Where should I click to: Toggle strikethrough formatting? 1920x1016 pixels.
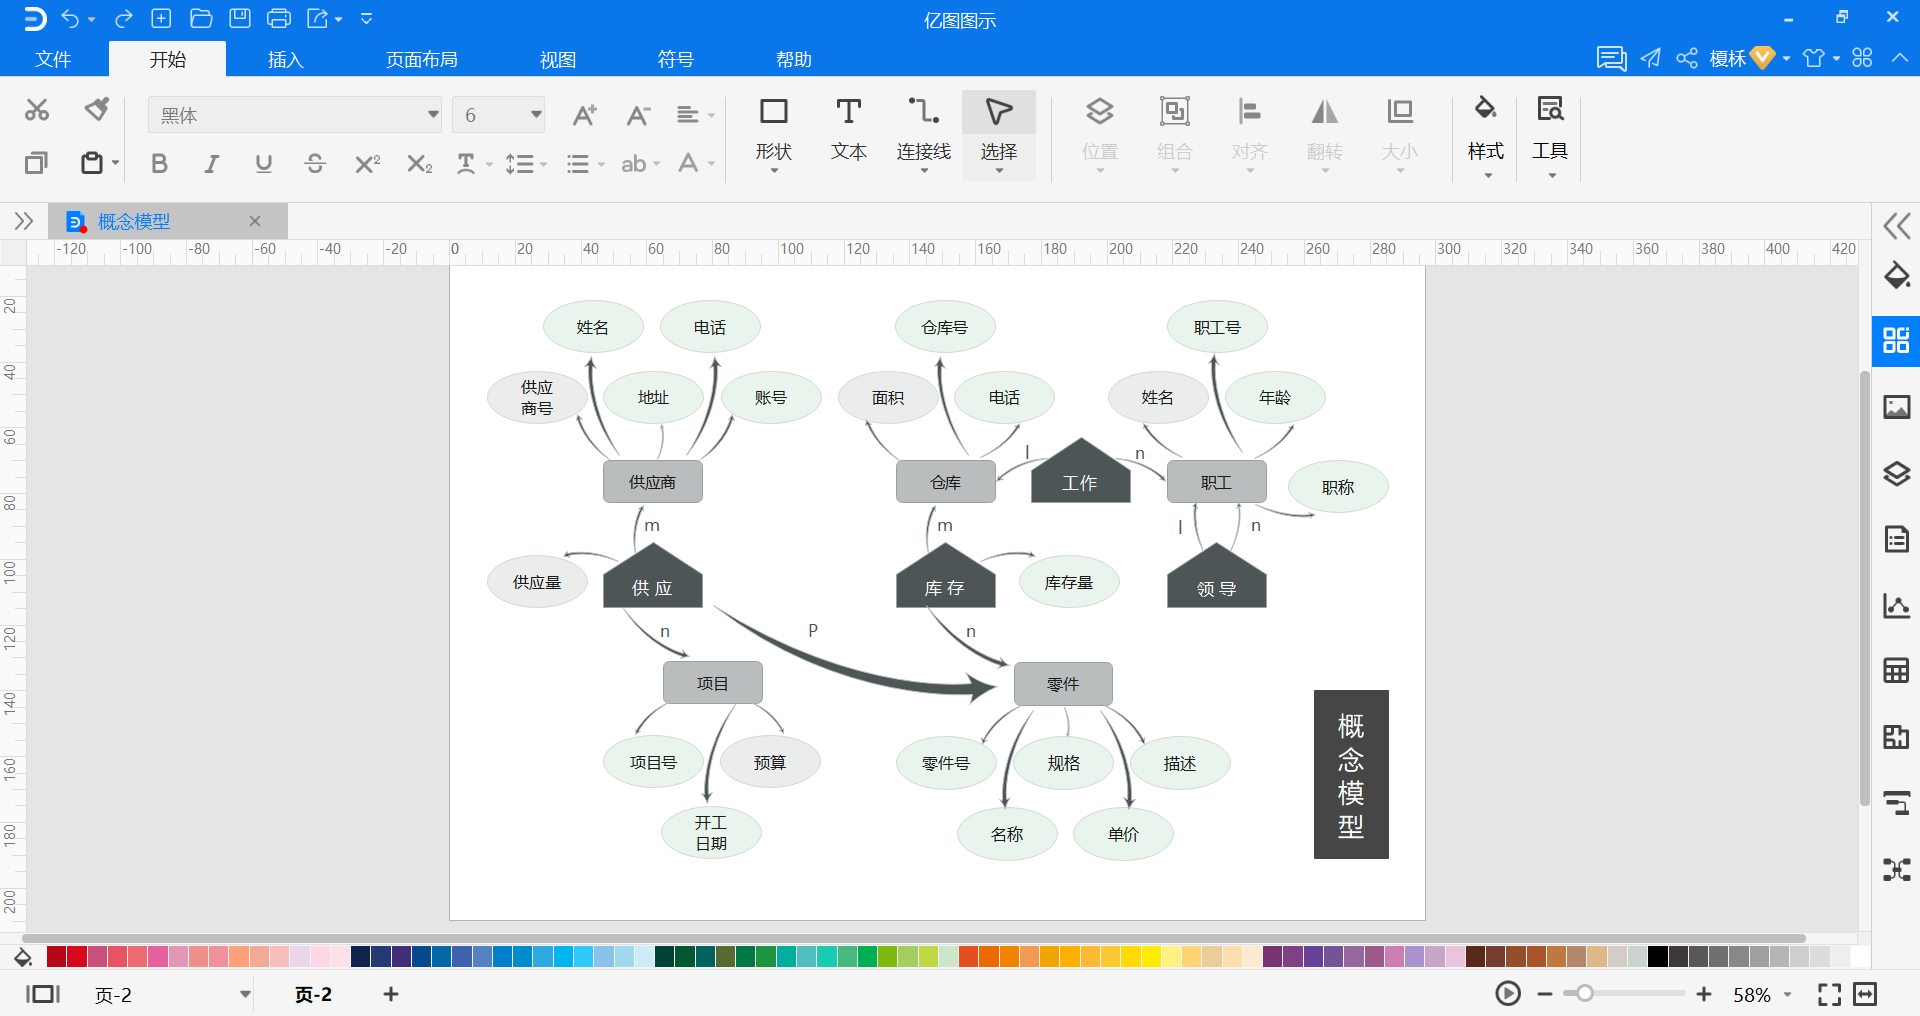pyautogui.click(x=315, y=163)
